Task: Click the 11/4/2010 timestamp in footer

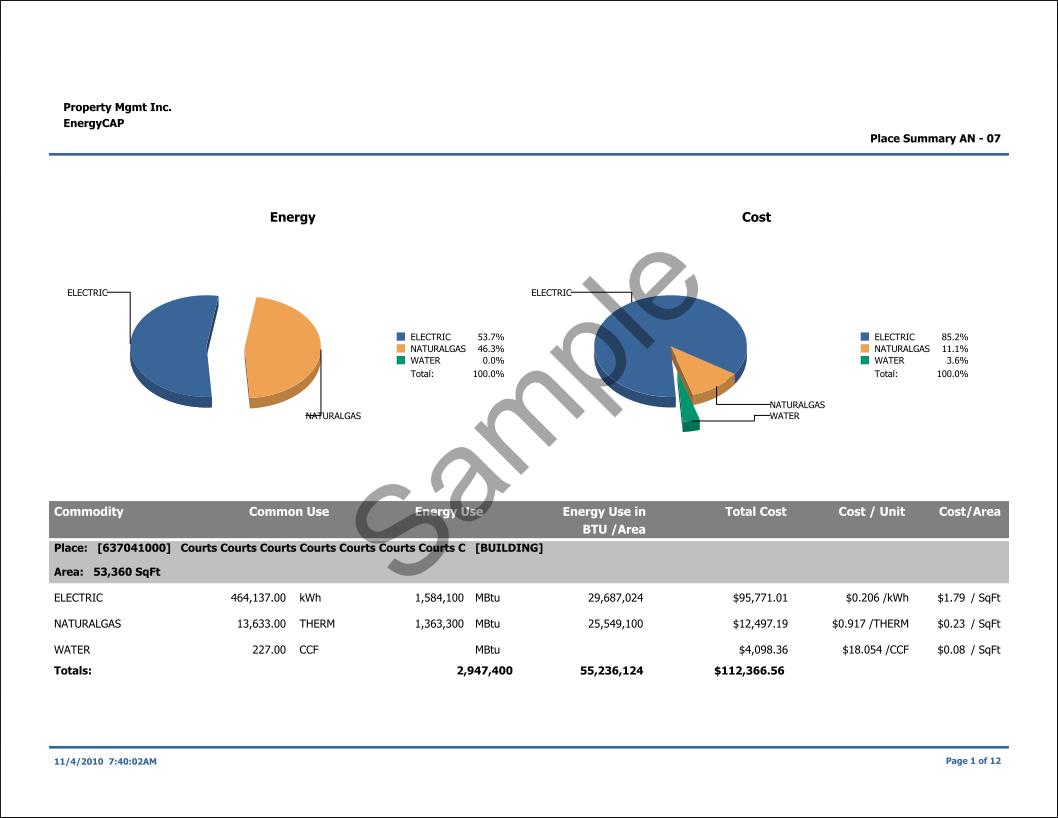Action: pyautogui.click(x=105, y=762)
